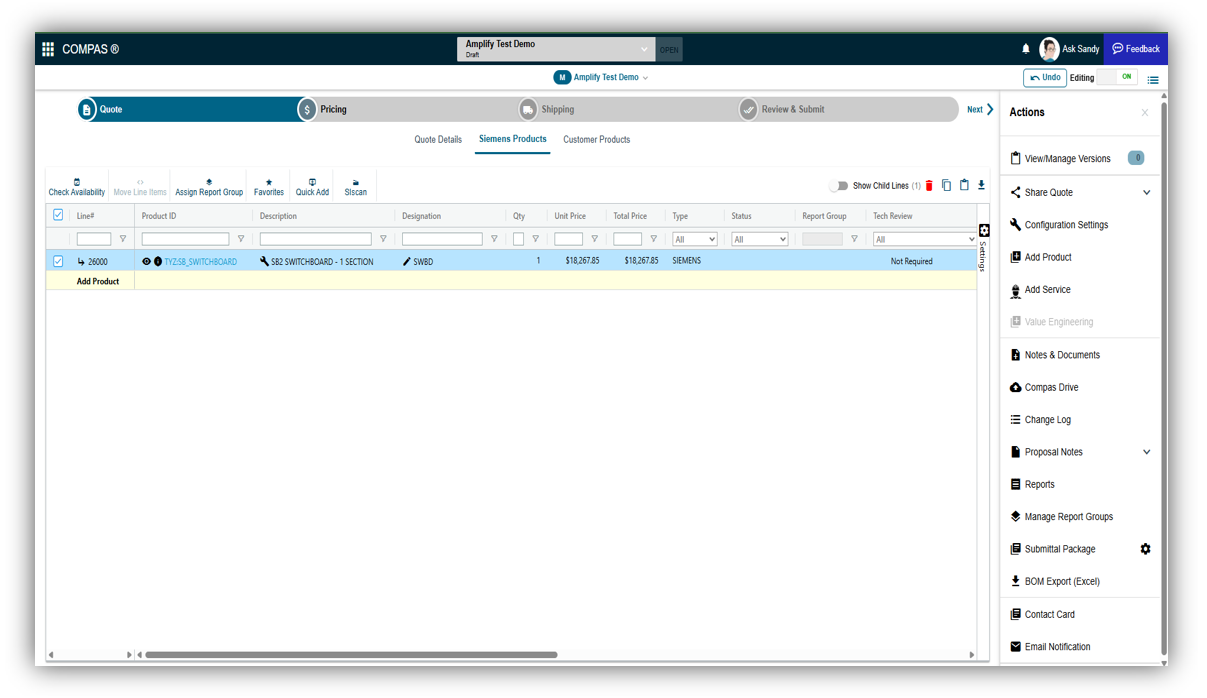Click Next to advance the wizard

click(980, 110)
